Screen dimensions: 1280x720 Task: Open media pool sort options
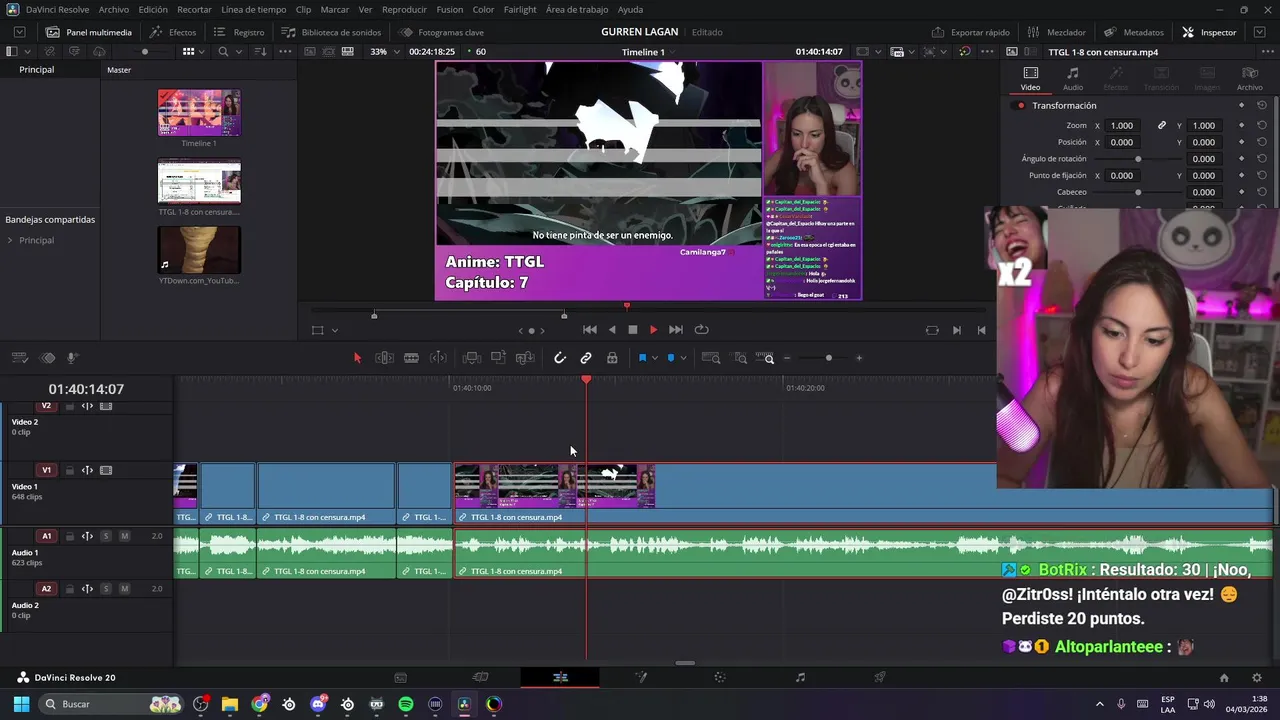tap(259, 52)
